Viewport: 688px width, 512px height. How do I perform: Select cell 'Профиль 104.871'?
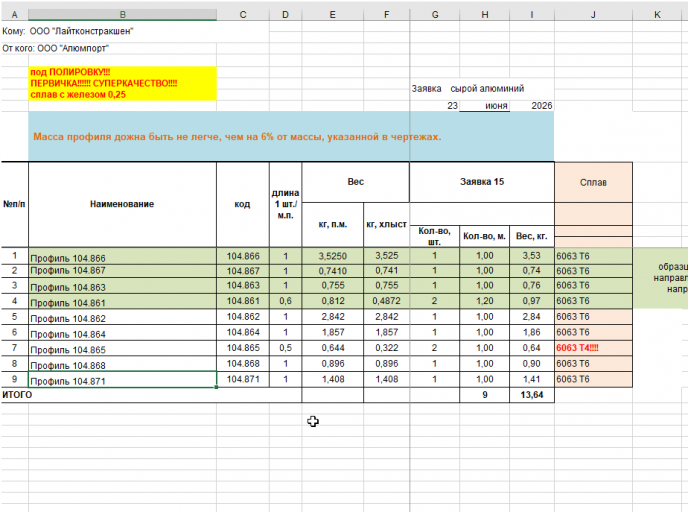click(x=122, y=380)
